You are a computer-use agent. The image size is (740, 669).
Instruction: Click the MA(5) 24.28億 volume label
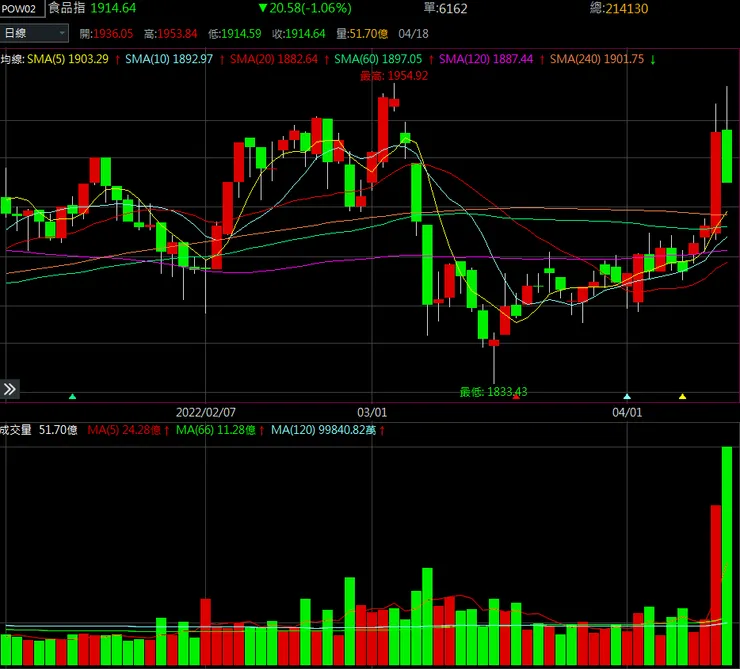point(124,430)
